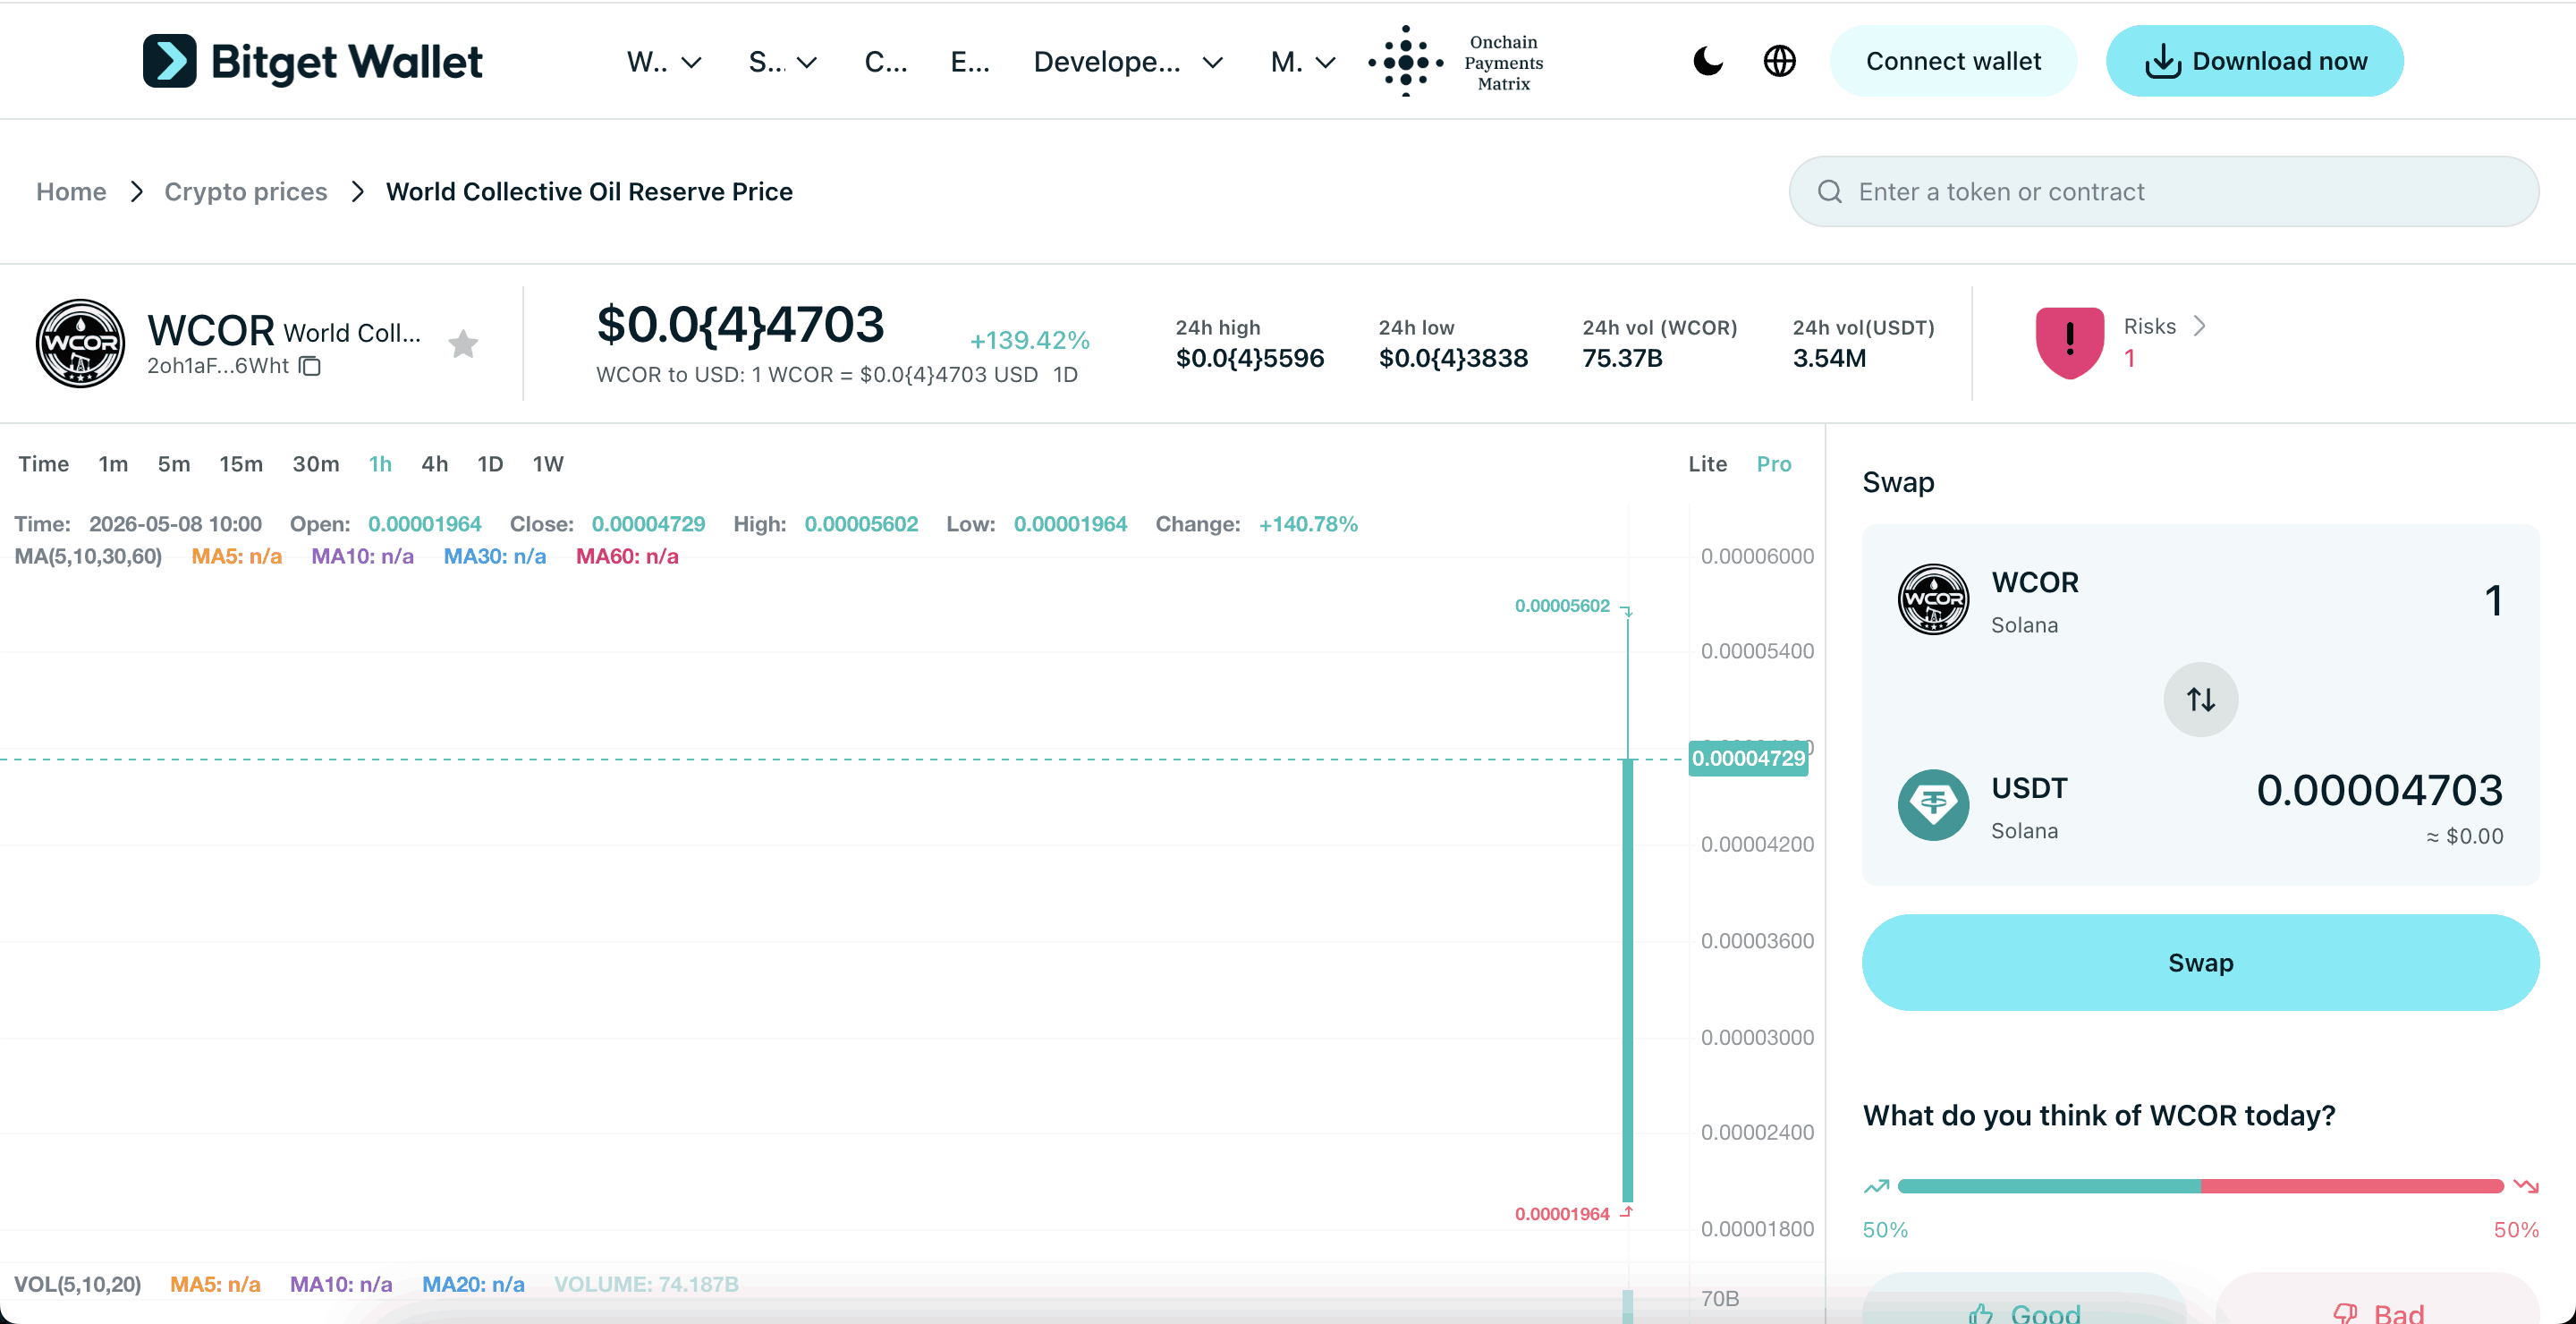Switch chart to Lite mode
The image size is (2576, 1324).
point(1707,464)
